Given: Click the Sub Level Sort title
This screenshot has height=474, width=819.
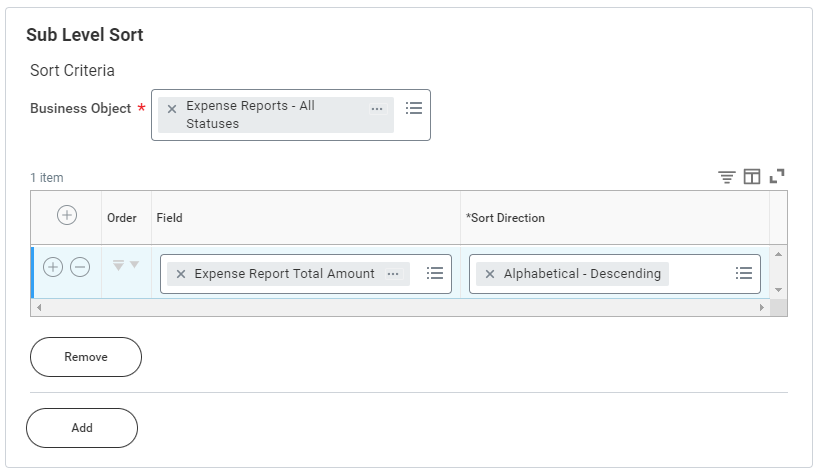Looking at the screenshot, I should (85, 35).
